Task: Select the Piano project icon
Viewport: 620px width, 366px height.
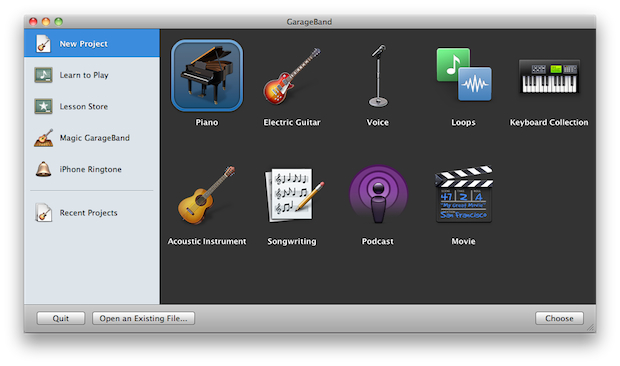Action: pyautogui.click(x=207, y=75)
